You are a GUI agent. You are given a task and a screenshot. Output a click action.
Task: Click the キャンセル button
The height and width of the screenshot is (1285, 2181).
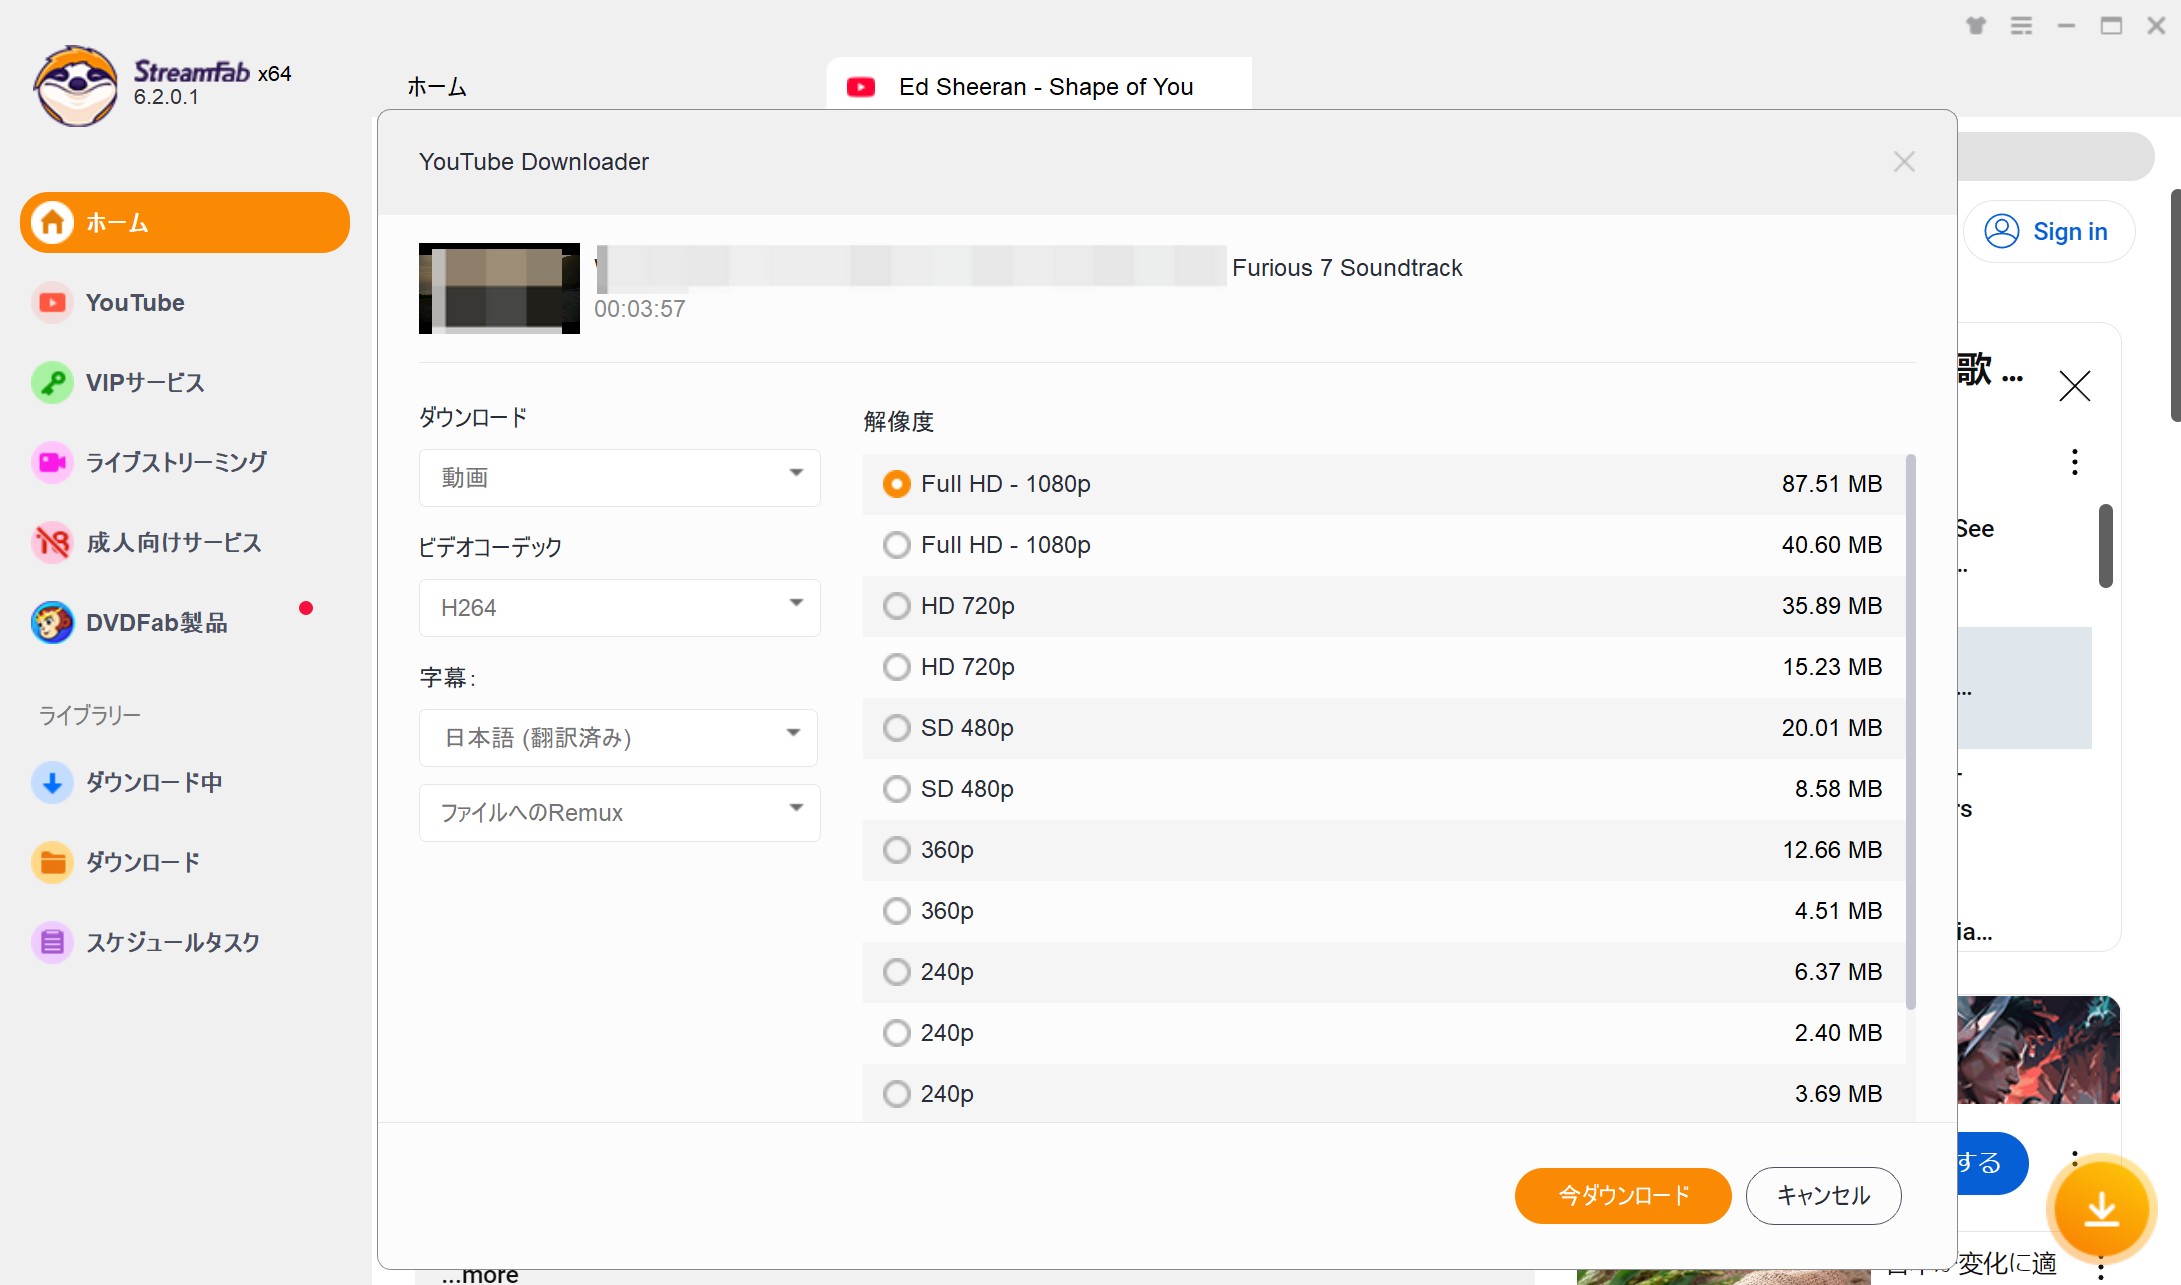coord(1823,1195)
